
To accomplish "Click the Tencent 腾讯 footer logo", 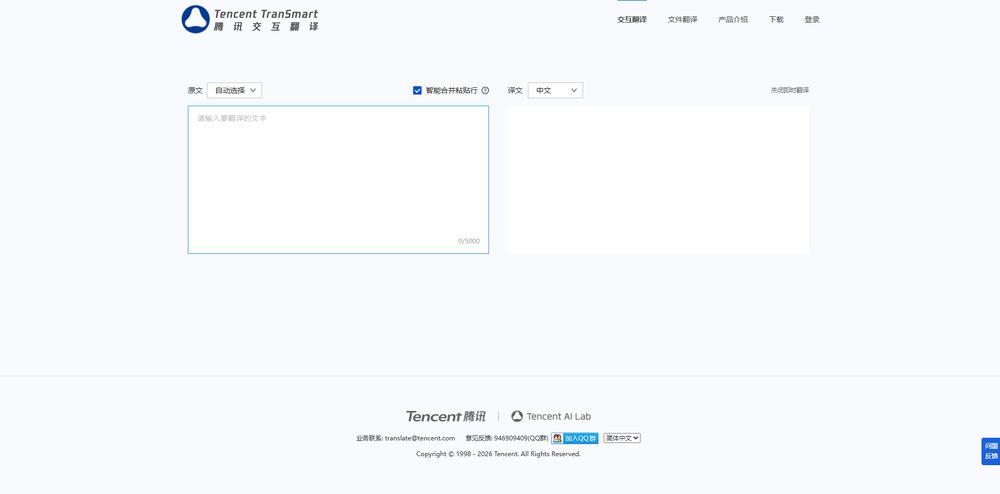I will tap(446, 416).
